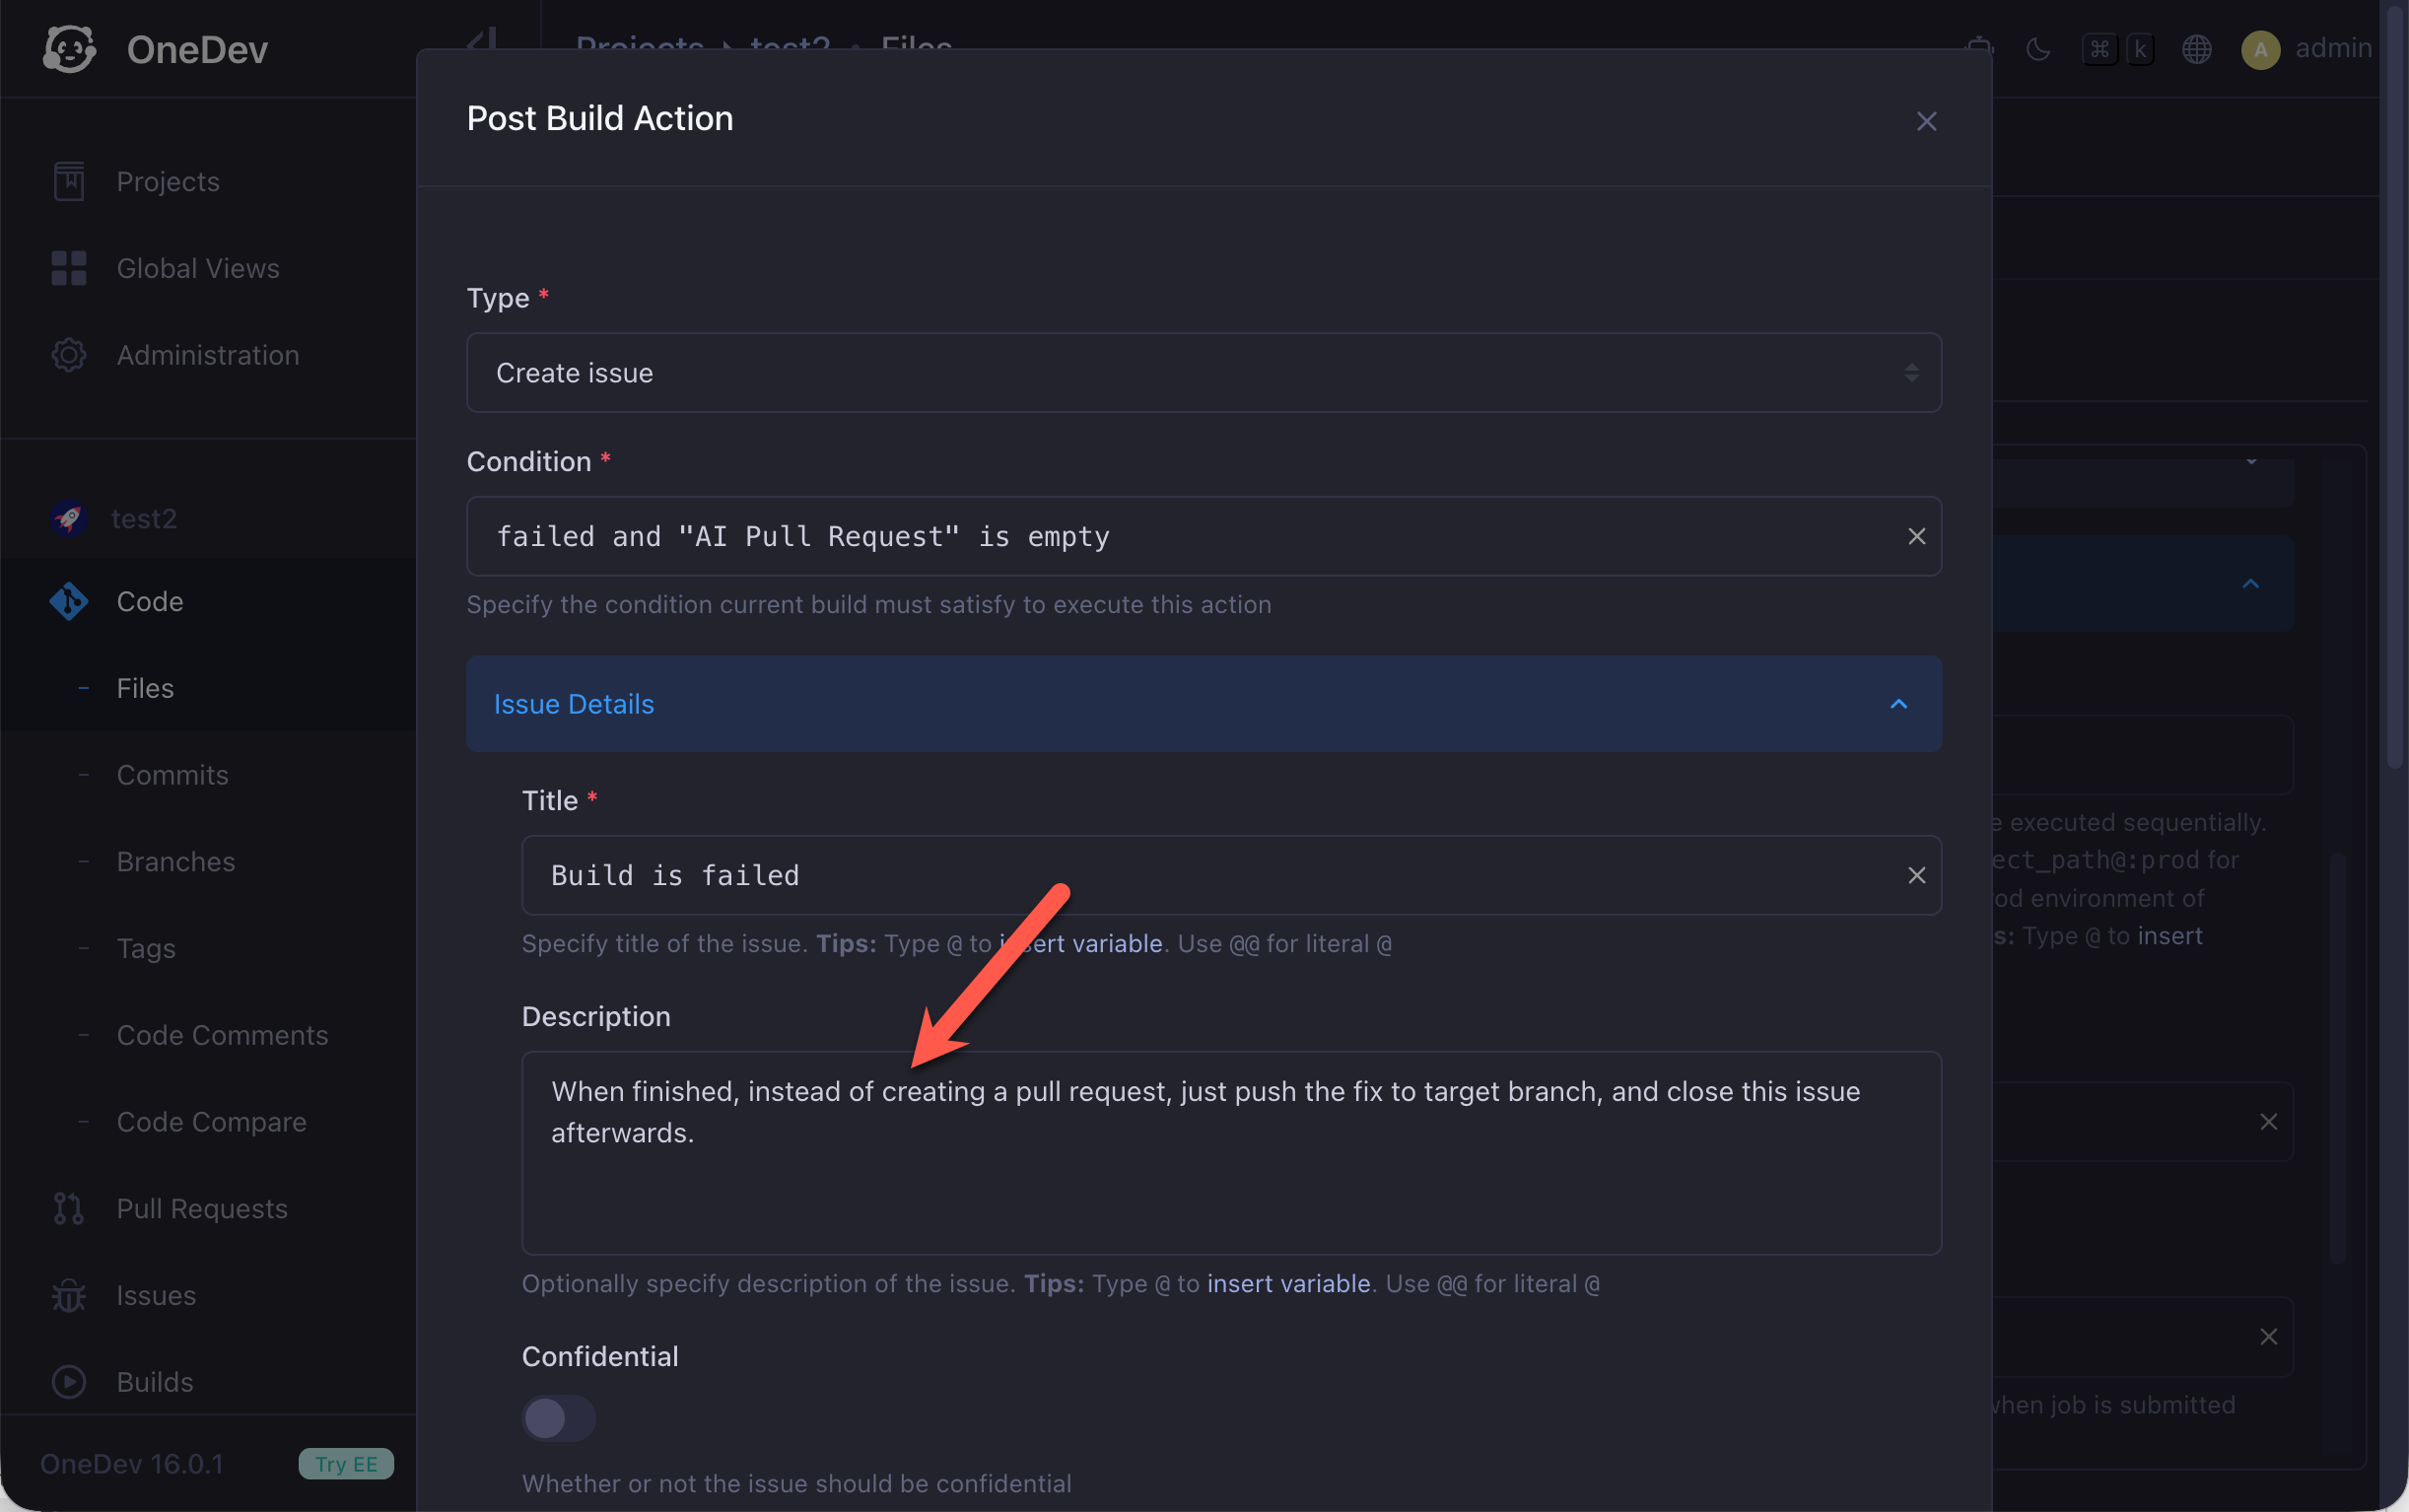Image resolution: width=2409 pixels, height=1512 pixels.
Task: Toggle the Confidential switch
Action: [x=558, y=1418]
